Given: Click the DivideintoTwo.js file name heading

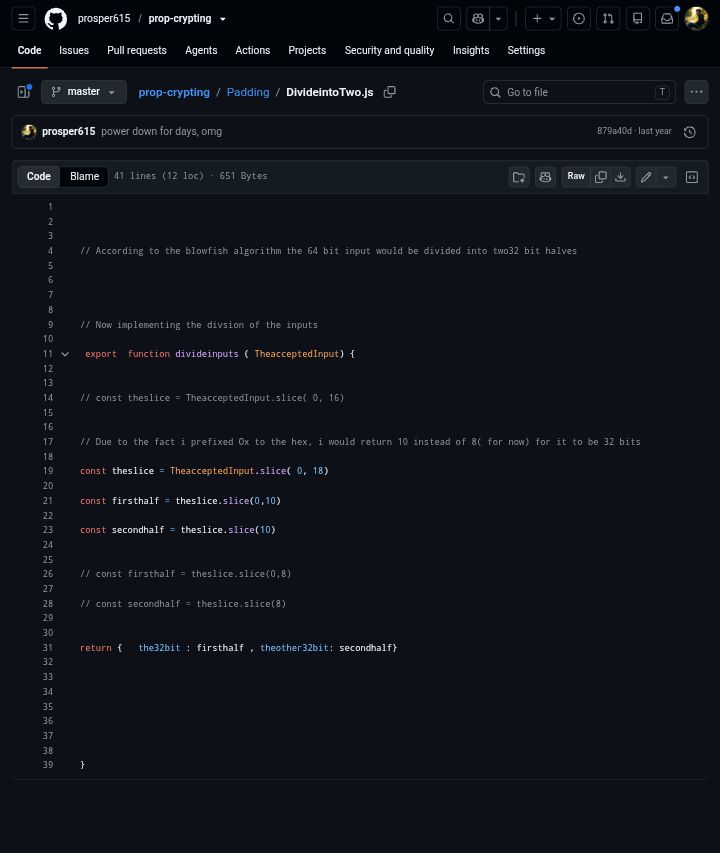Looking at the screenshot, I should click(330, 92).
